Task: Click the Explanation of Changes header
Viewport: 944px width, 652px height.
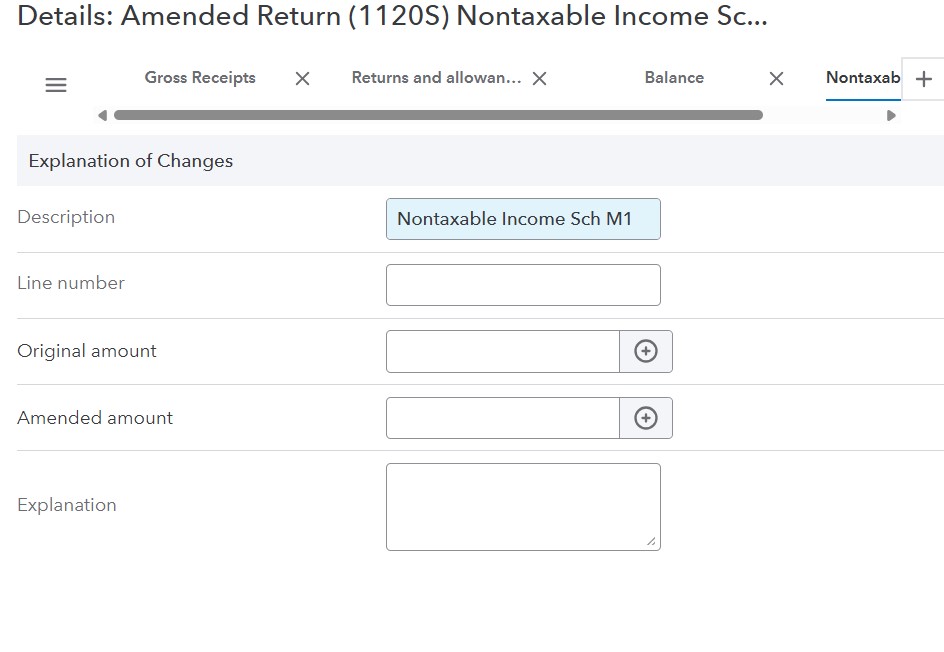Action: (131, 160)
